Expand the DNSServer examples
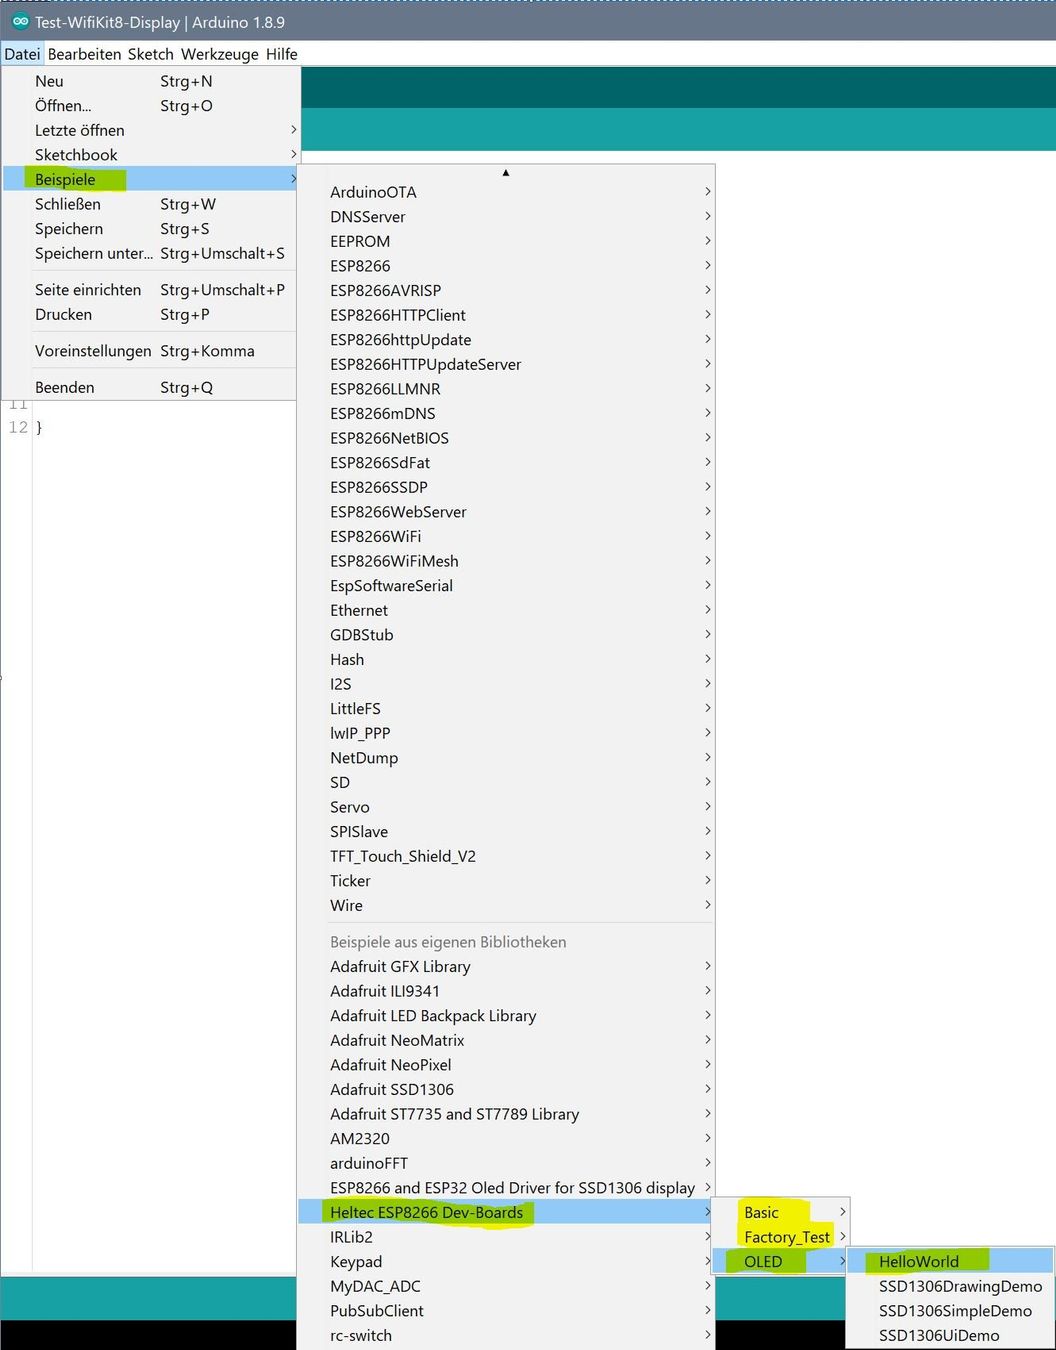 507,217
